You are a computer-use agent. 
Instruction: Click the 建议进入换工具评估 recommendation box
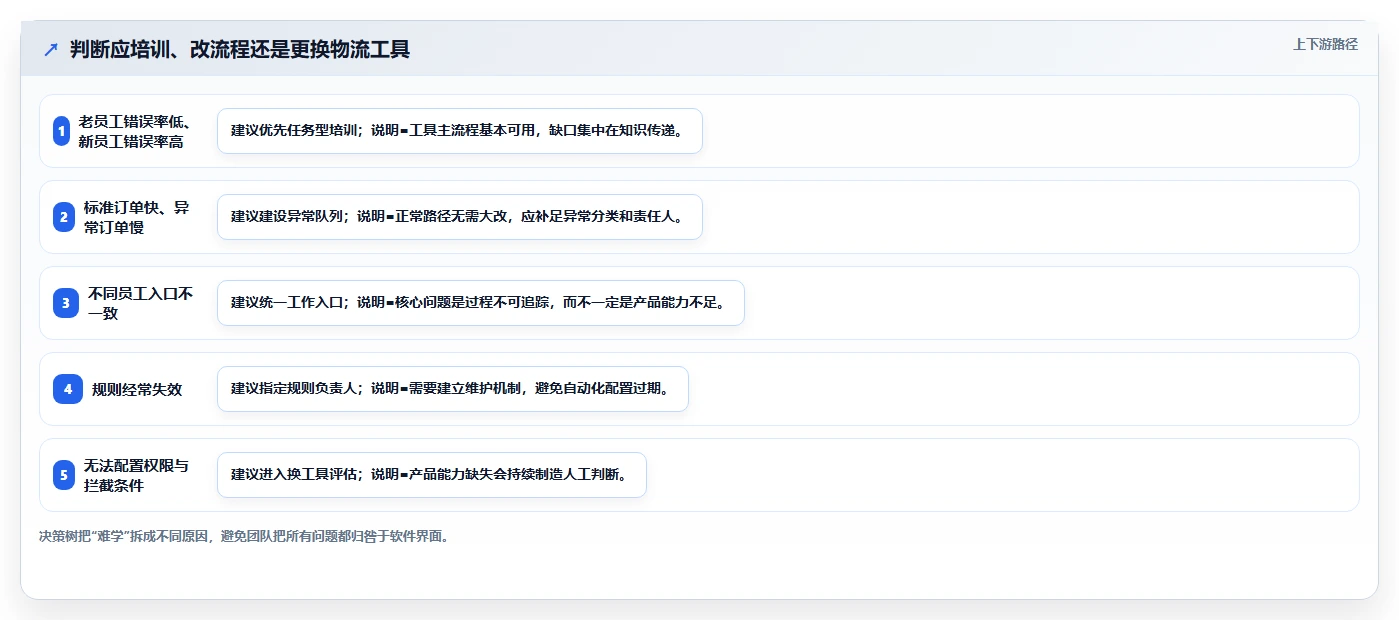[432, 475]
